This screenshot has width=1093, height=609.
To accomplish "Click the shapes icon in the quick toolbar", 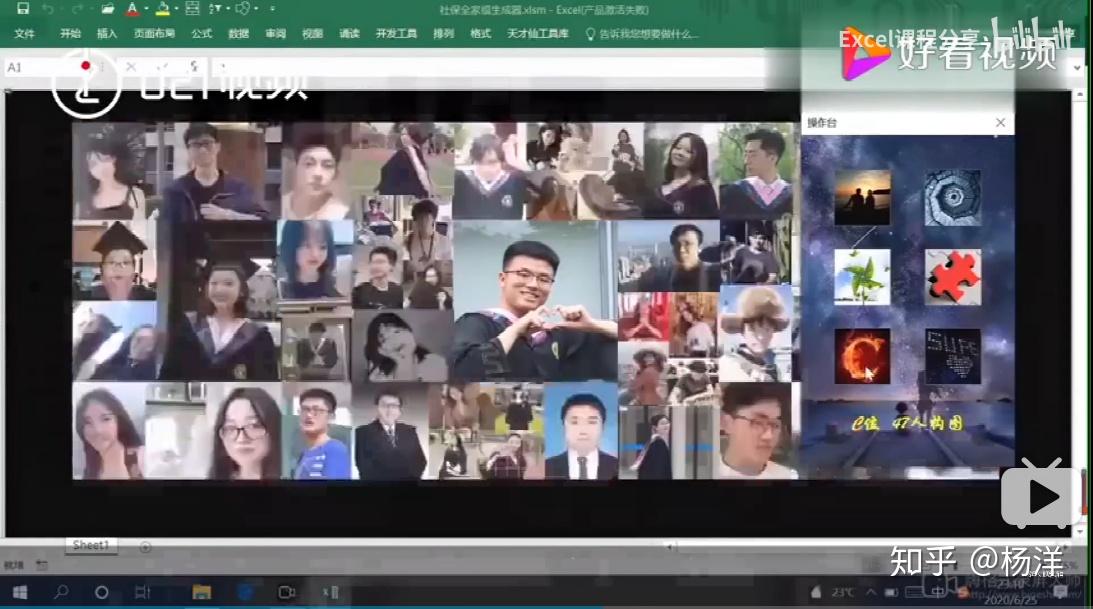I will (243, 8).
